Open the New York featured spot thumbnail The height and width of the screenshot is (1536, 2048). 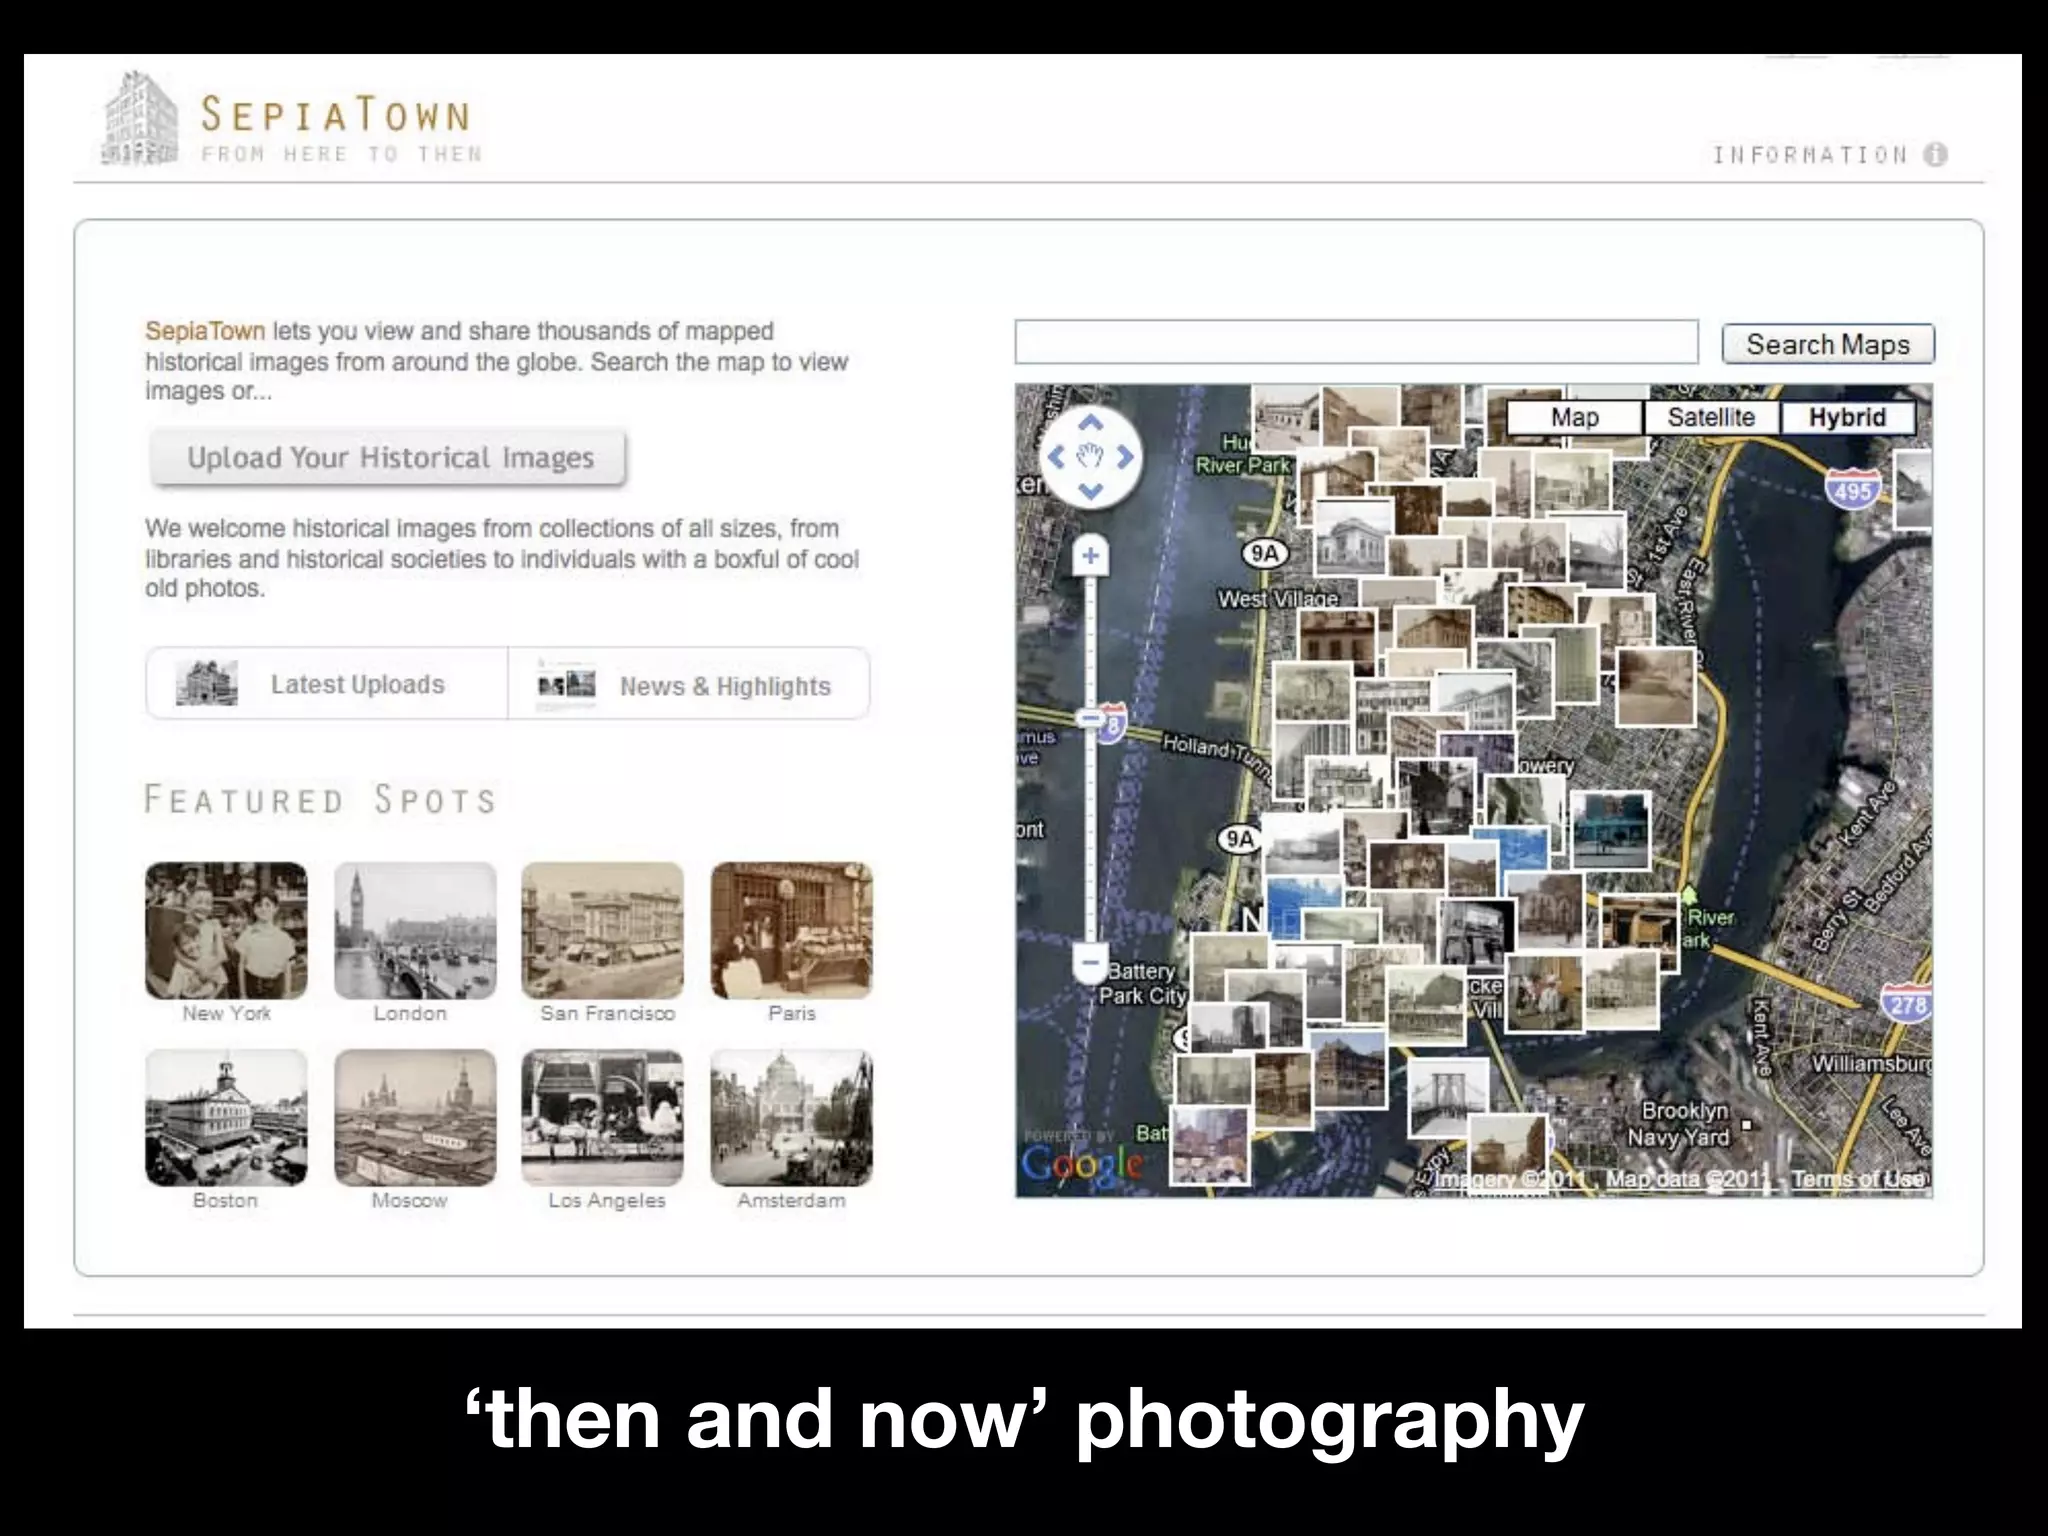226,931
